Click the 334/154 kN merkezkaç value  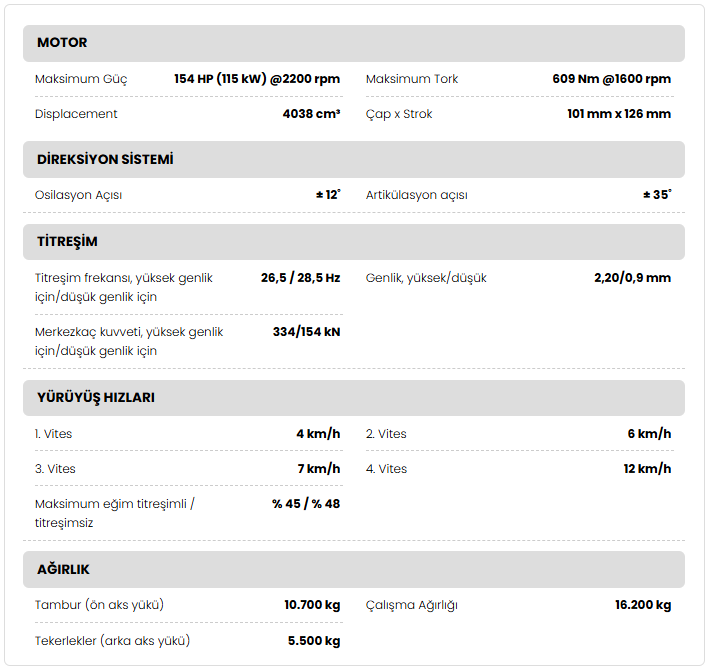coord(306,332)
